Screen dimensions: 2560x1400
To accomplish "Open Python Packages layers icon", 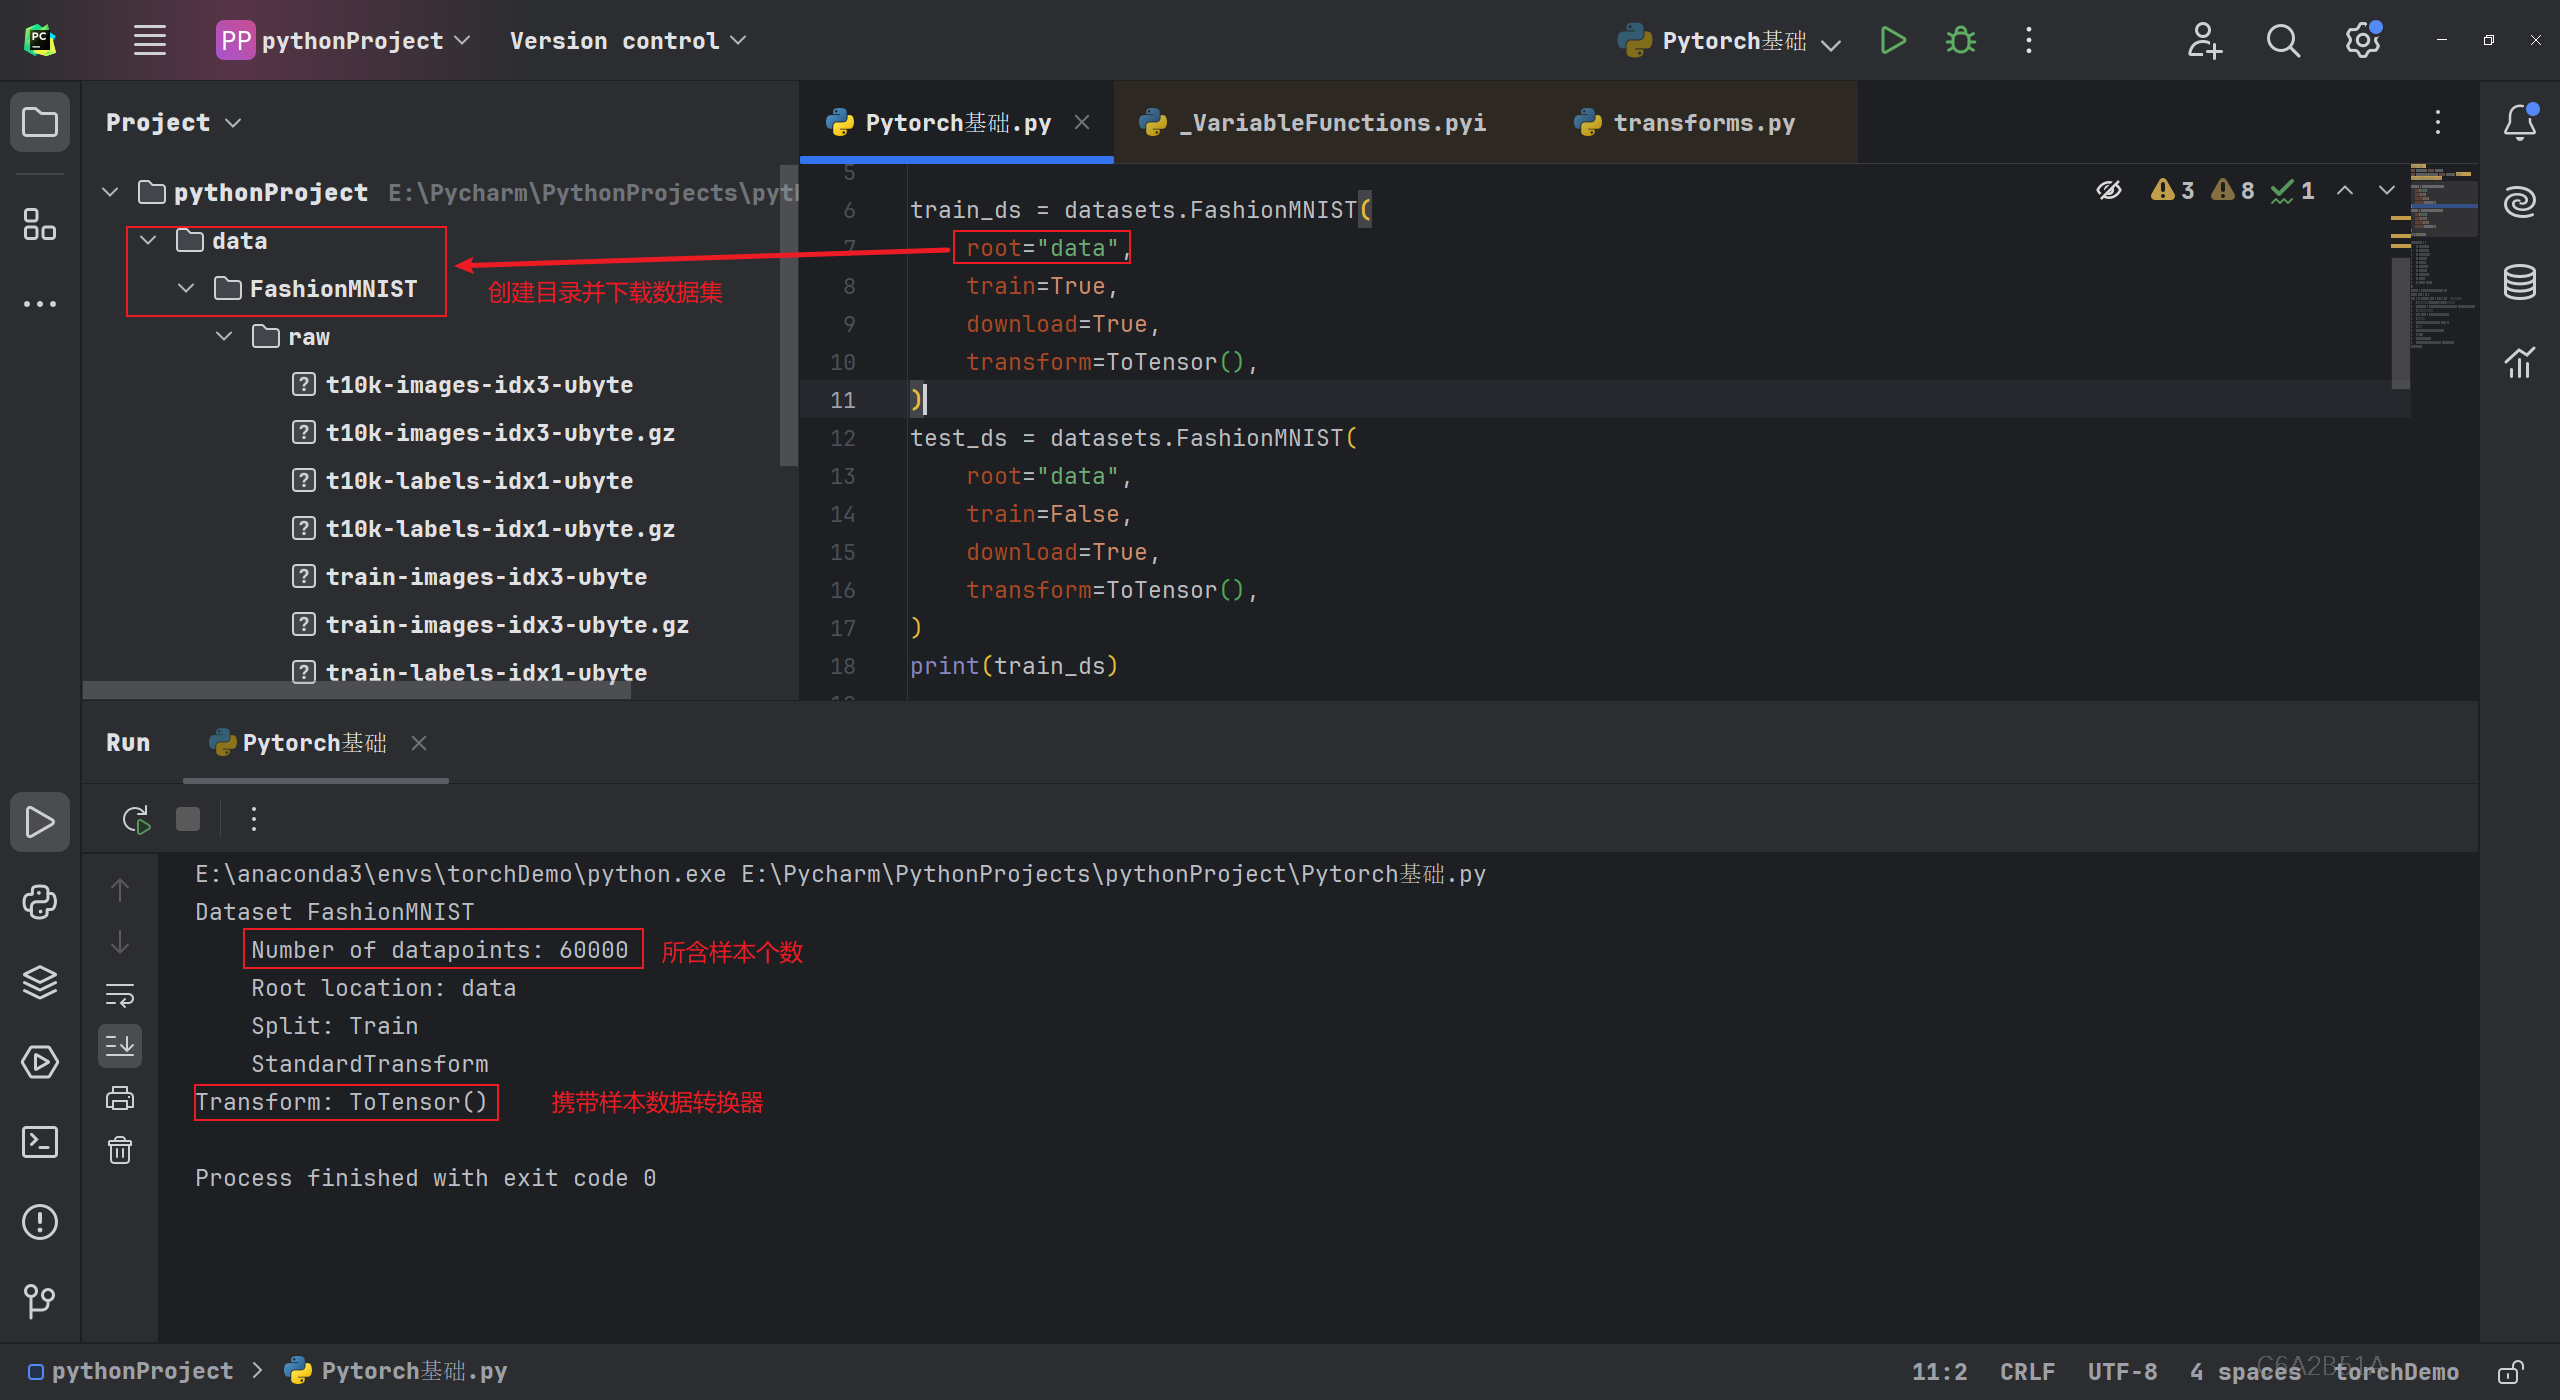I will (40, 982).
